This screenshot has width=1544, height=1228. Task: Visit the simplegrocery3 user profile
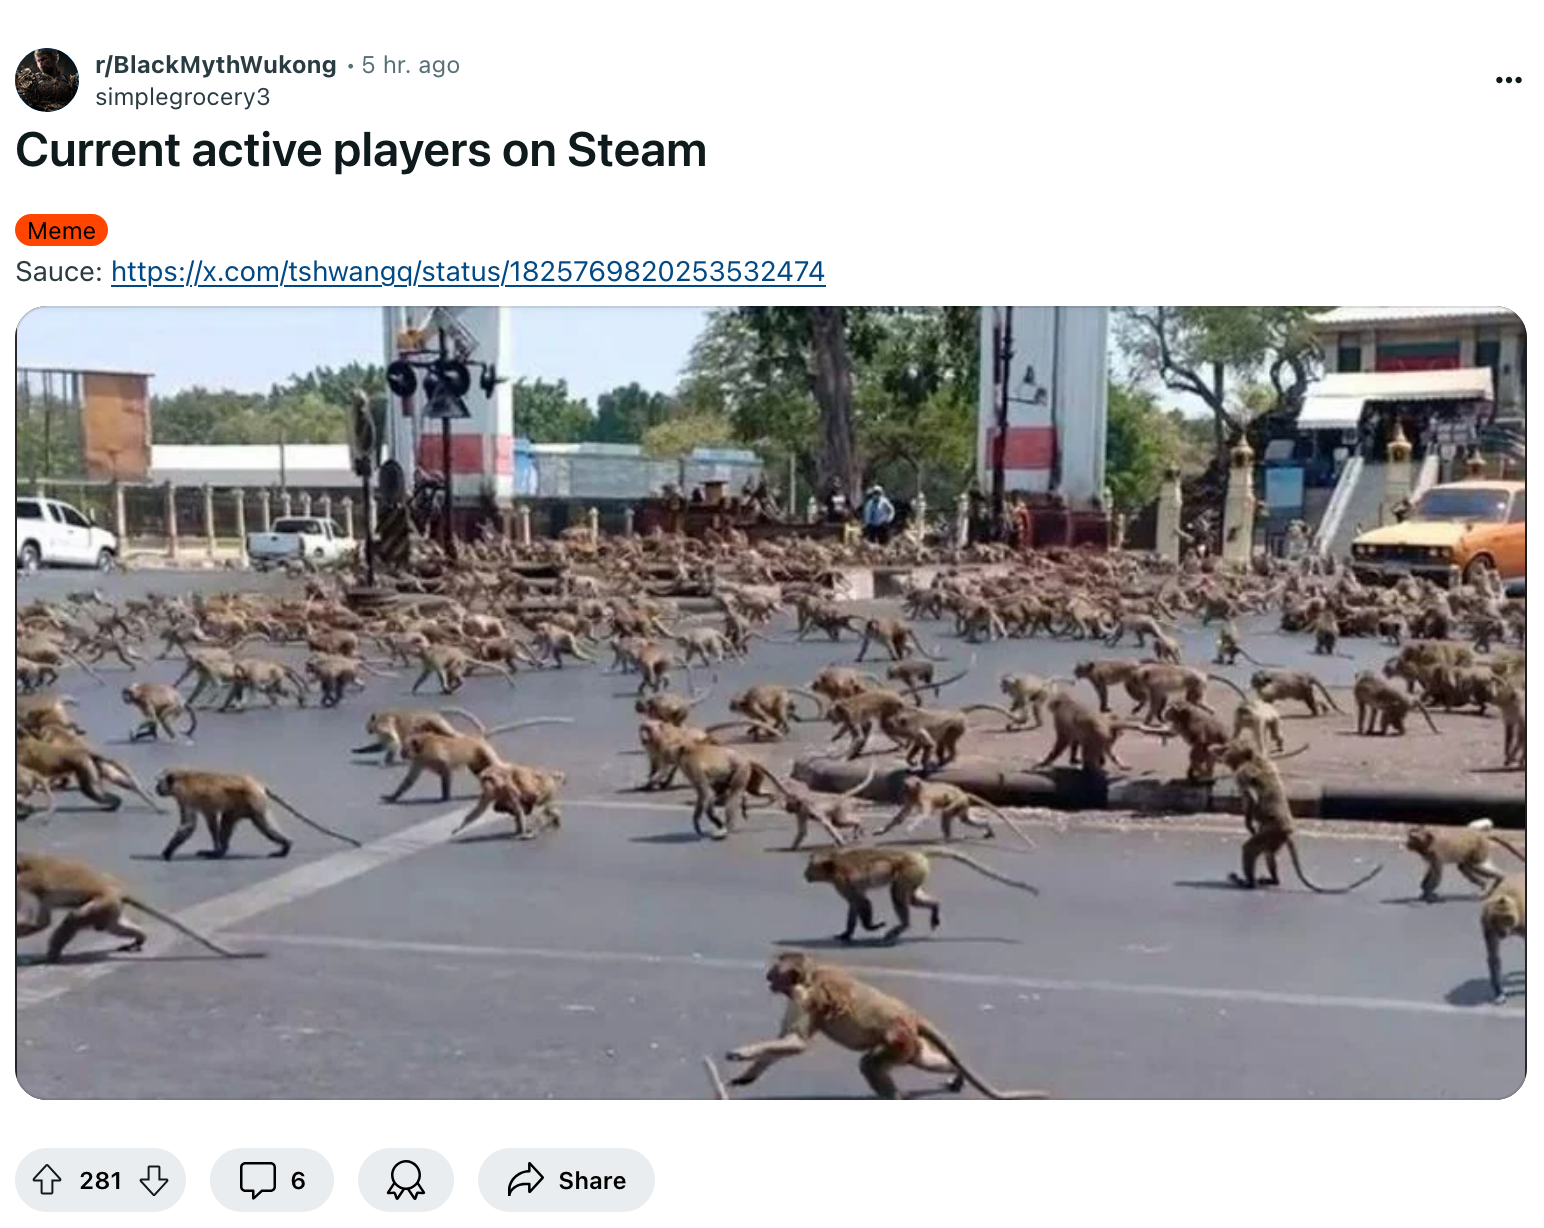pyautogui.click(x=183, y=97)
